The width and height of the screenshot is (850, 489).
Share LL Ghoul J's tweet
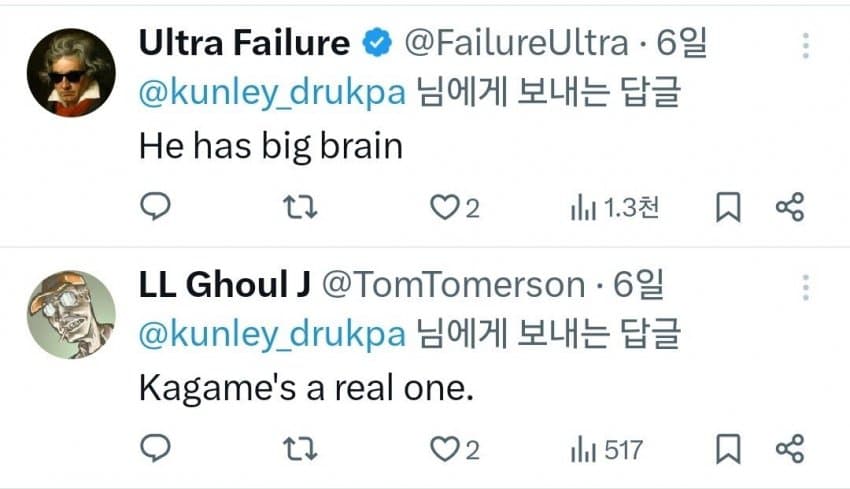[x=790, y=450]
